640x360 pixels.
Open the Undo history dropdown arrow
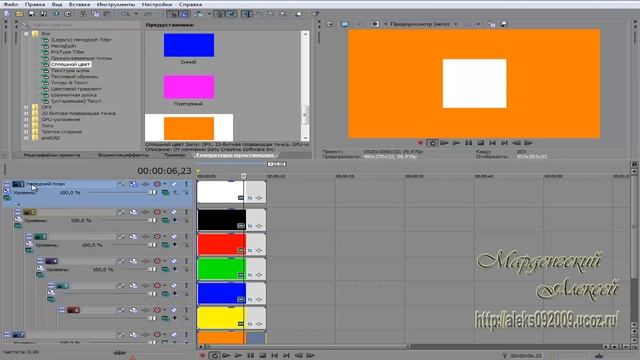click(136, 14)
